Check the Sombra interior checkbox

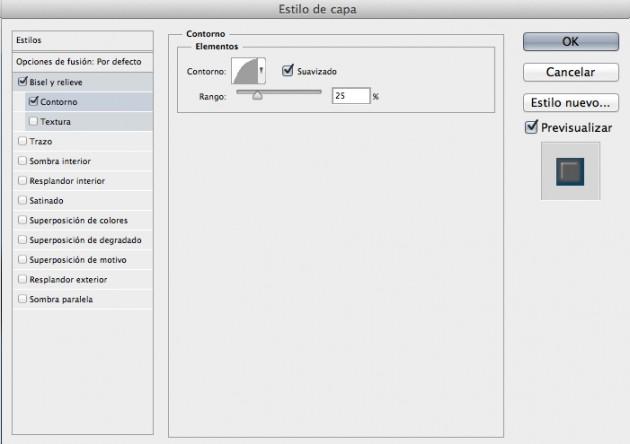pos(22,161)
